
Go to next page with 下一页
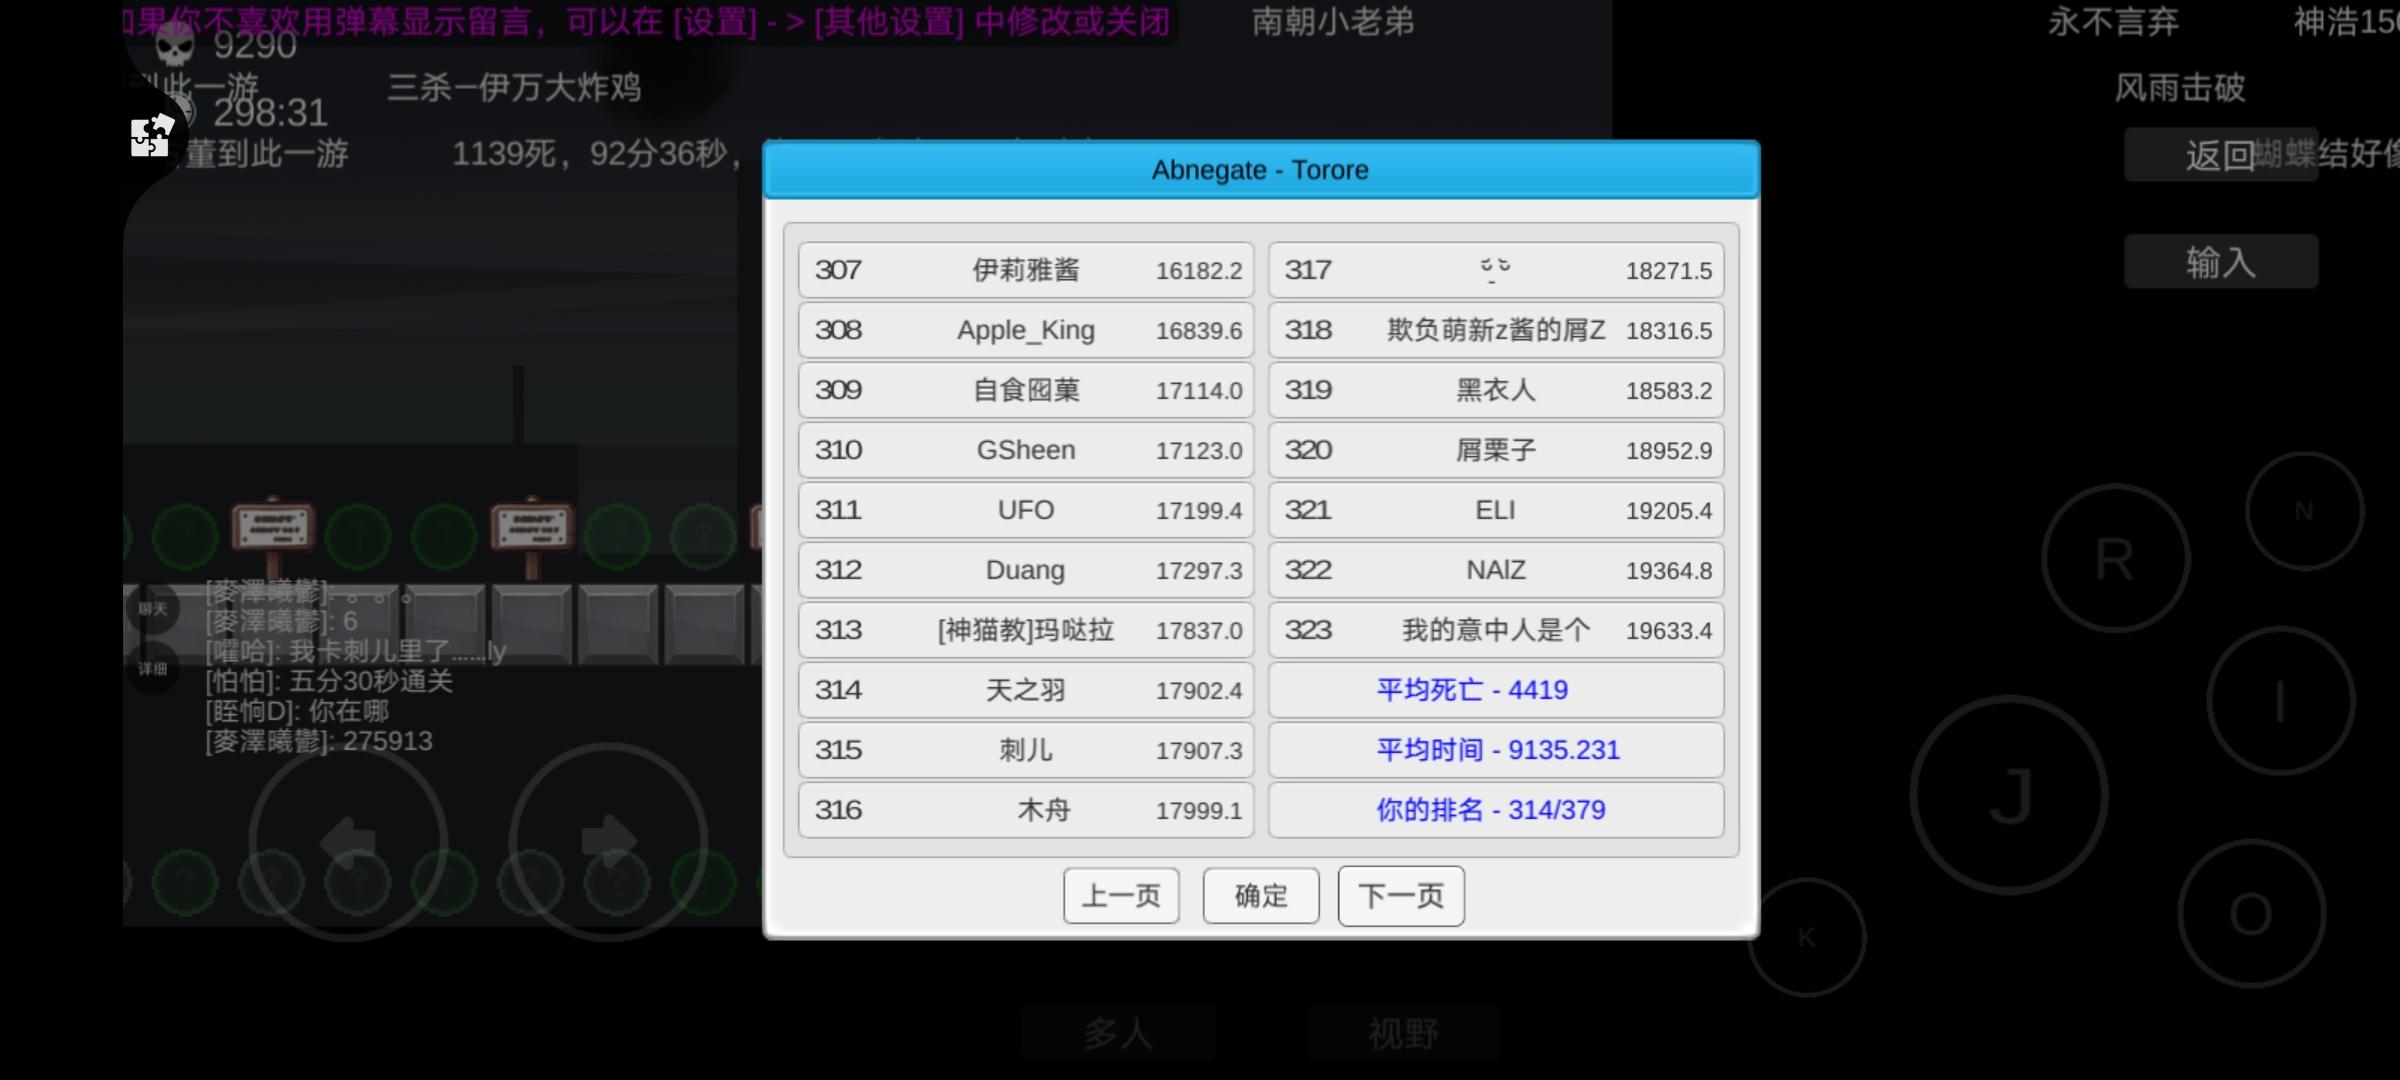pyautogui.click(x=1401, y=896)
